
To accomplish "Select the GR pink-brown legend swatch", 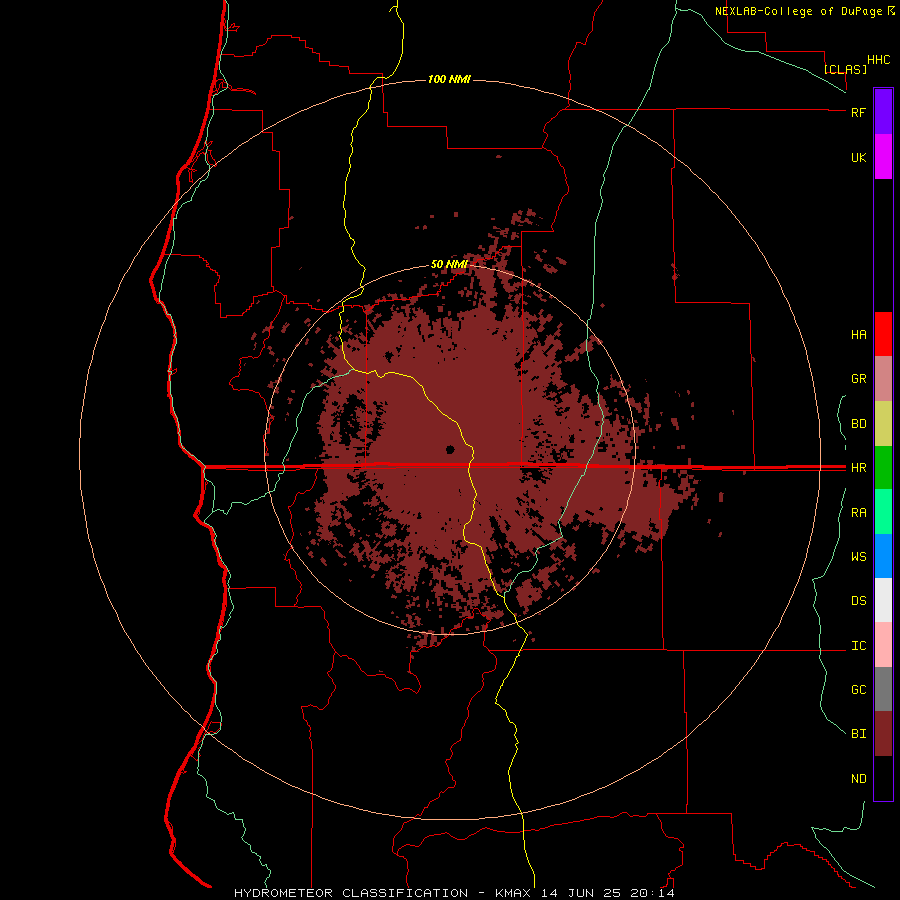I will 883,379.
